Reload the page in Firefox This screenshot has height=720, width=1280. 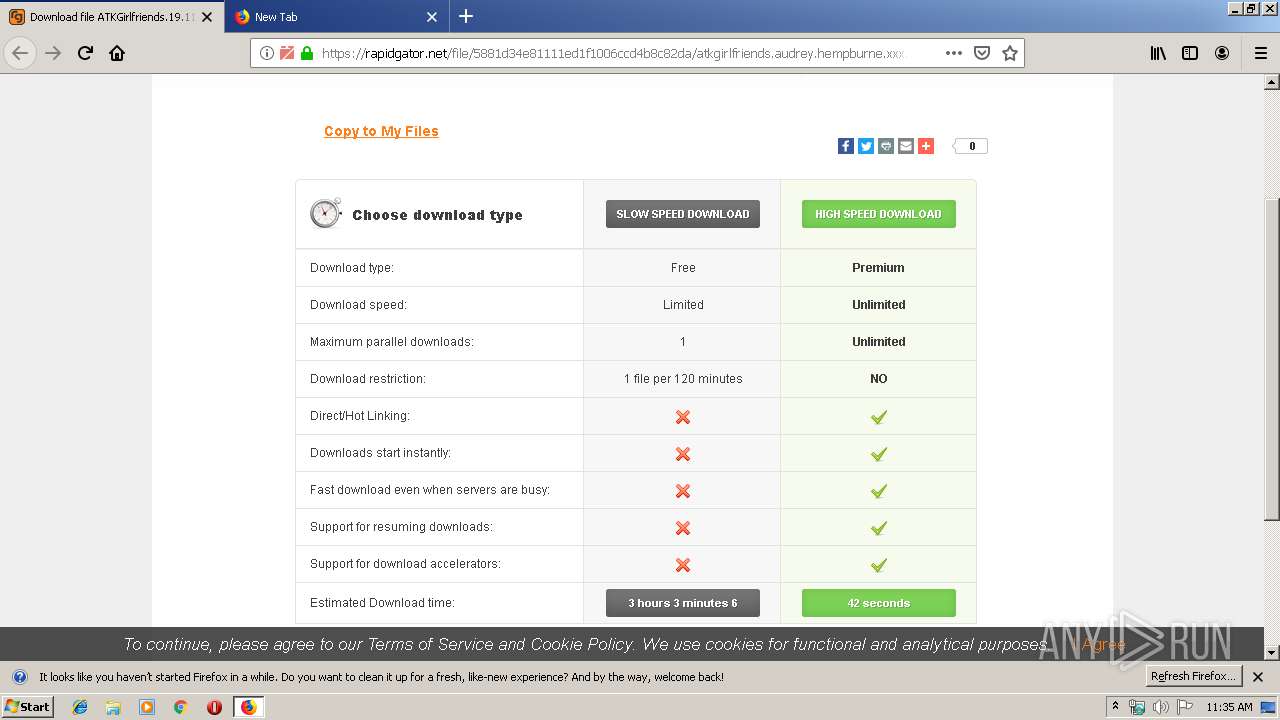pos(85,53)
